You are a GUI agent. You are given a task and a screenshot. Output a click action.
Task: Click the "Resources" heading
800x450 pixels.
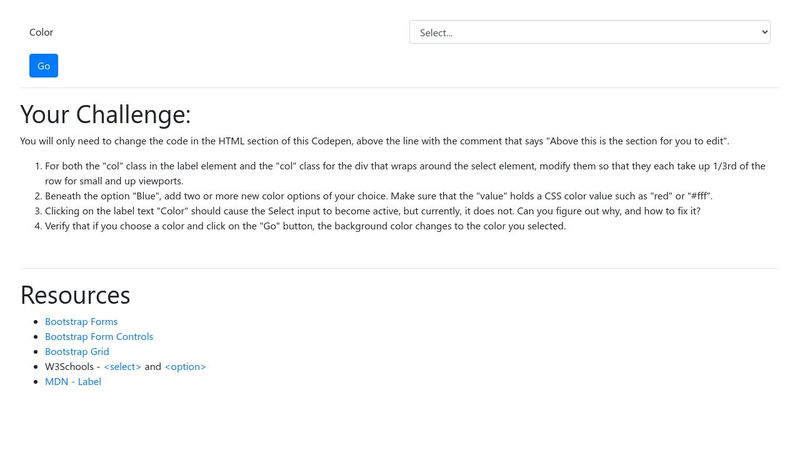click(x=75, y=295)
